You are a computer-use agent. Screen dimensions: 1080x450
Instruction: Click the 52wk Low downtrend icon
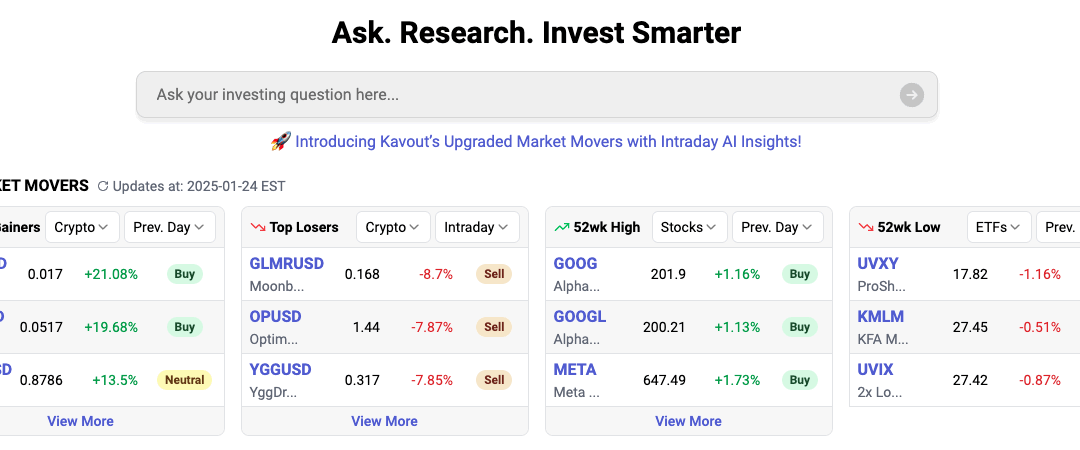[866, 227]
